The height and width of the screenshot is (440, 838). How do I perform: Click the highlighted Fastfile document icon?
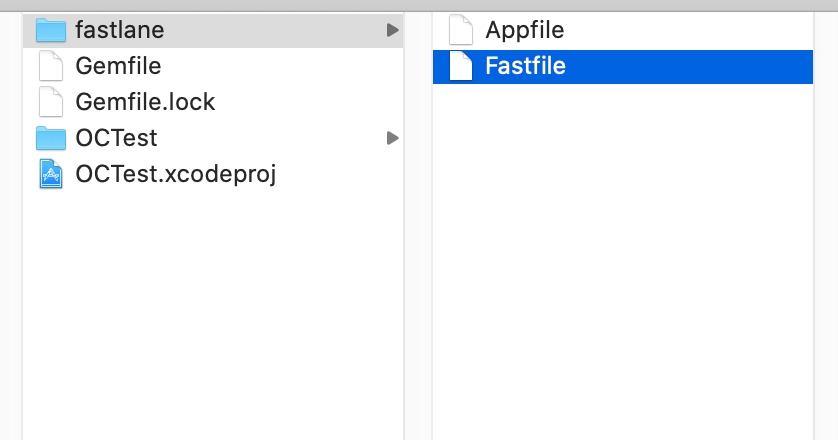point(461,66)
